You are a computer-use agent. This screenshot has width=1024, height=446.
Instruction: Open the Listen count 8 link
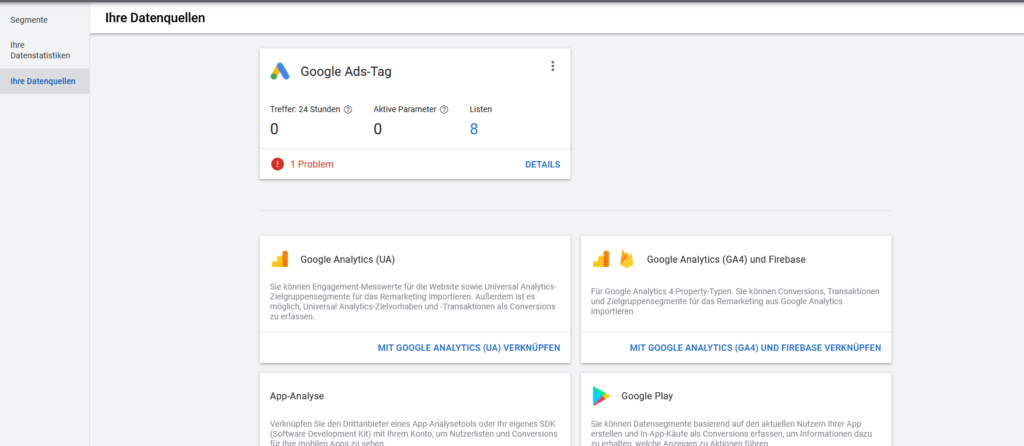[474, 129]
